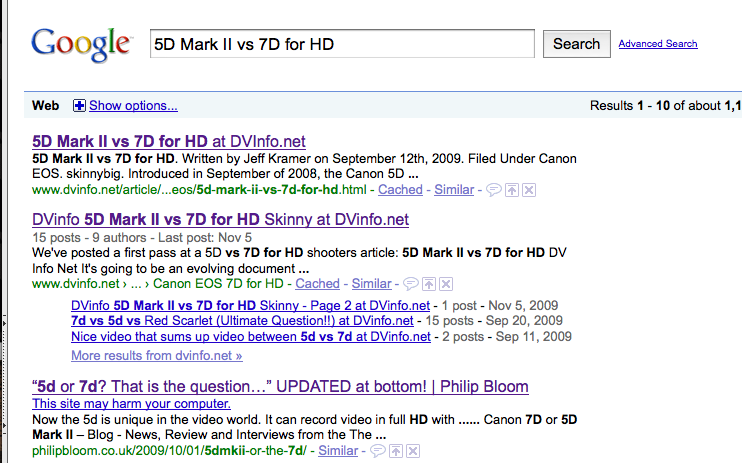Screen dimensions: 742x463
Task: Click comment bubble icon on Canon EOS 7D forum result
Action: point(411,284)
